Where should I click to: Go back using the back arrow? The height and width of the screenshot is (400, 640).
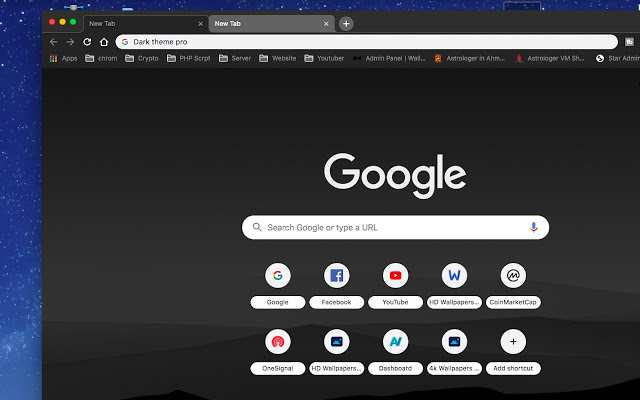click(x=53, y=42)
